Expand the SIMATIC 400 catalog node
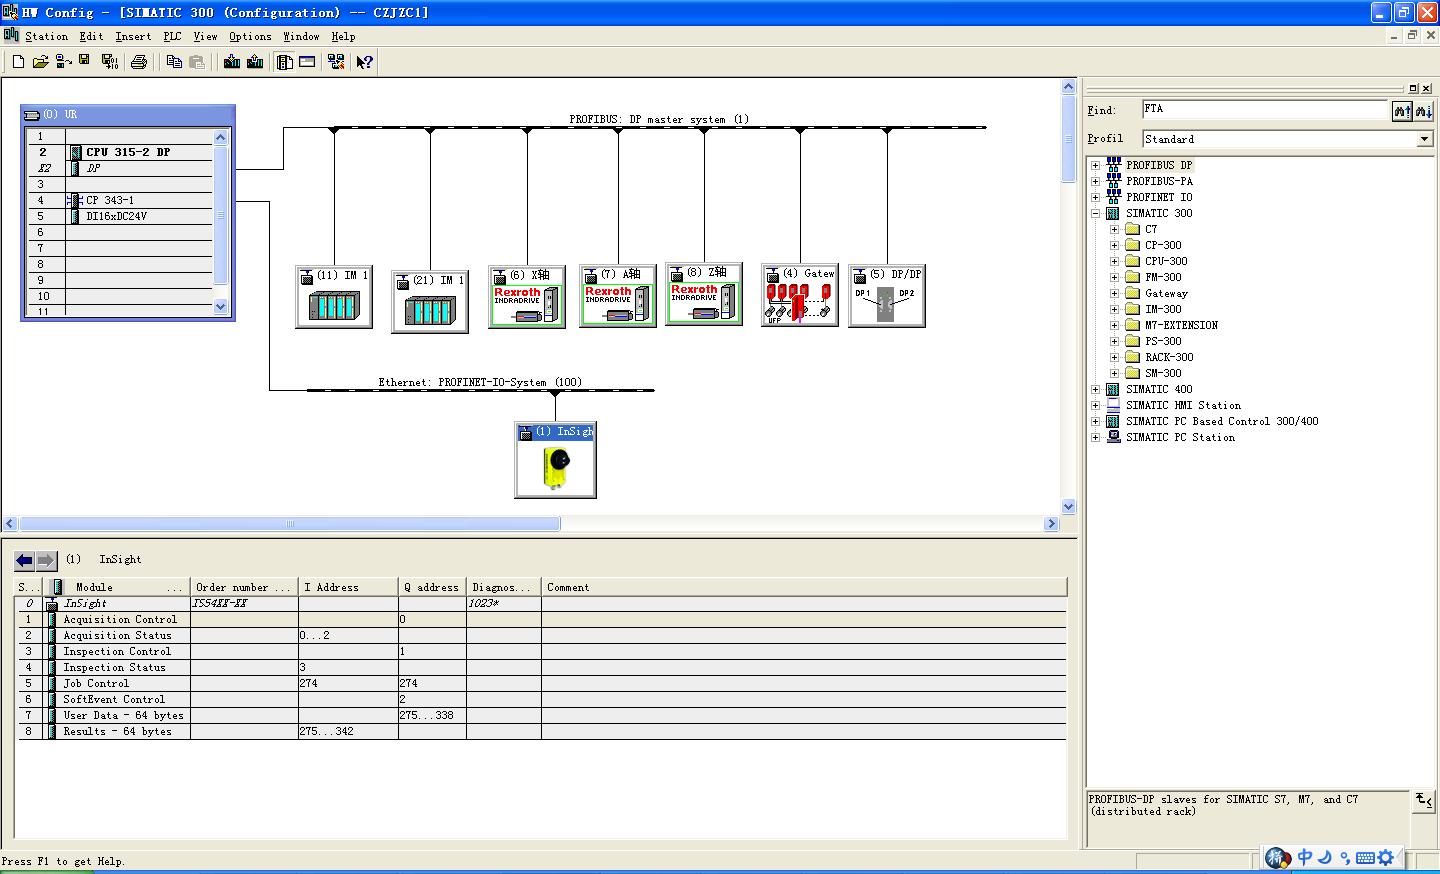This screenshot has width=1440, height=874. pos(1095,389)
